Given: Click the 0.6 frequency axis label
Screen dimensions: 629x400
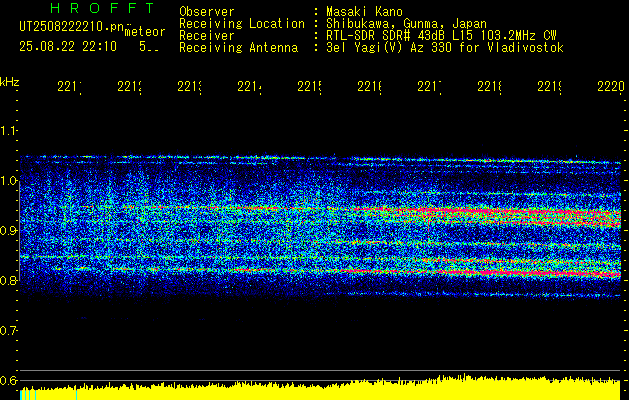Looking at the screenshot, I should tap(9, 380).
